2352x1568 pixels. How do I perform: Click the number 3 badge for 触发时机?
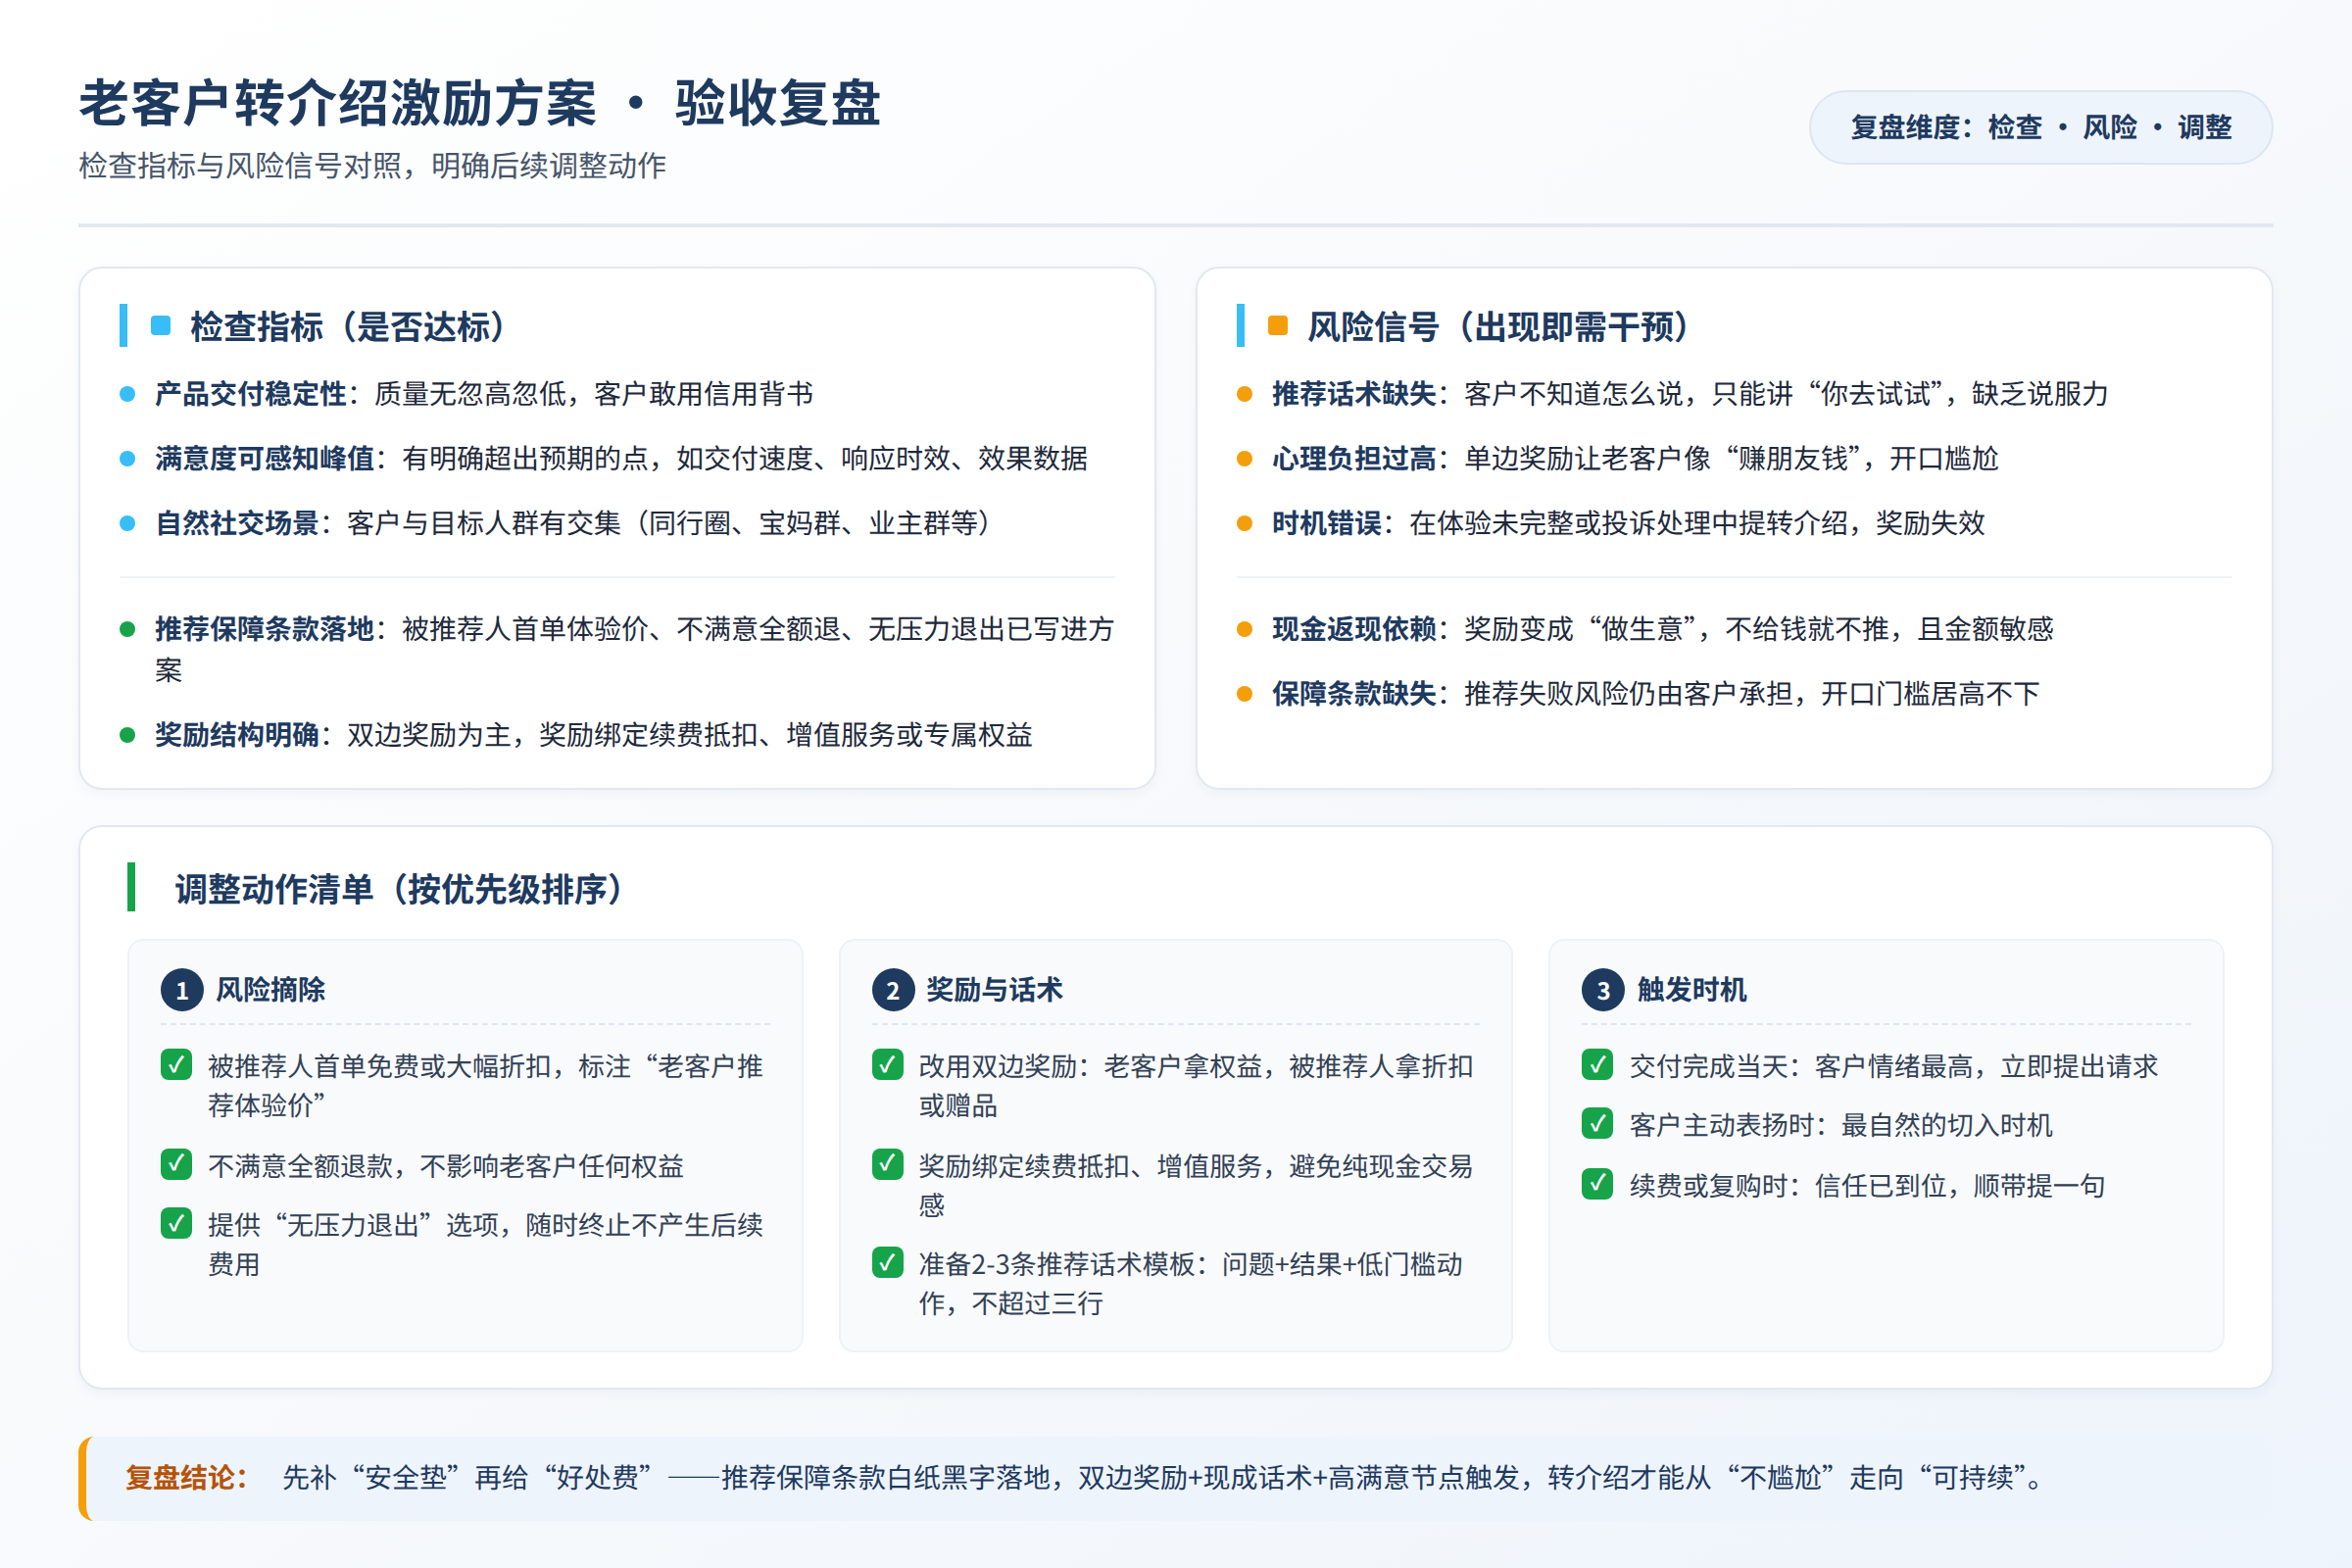(x=1603, y=990)
